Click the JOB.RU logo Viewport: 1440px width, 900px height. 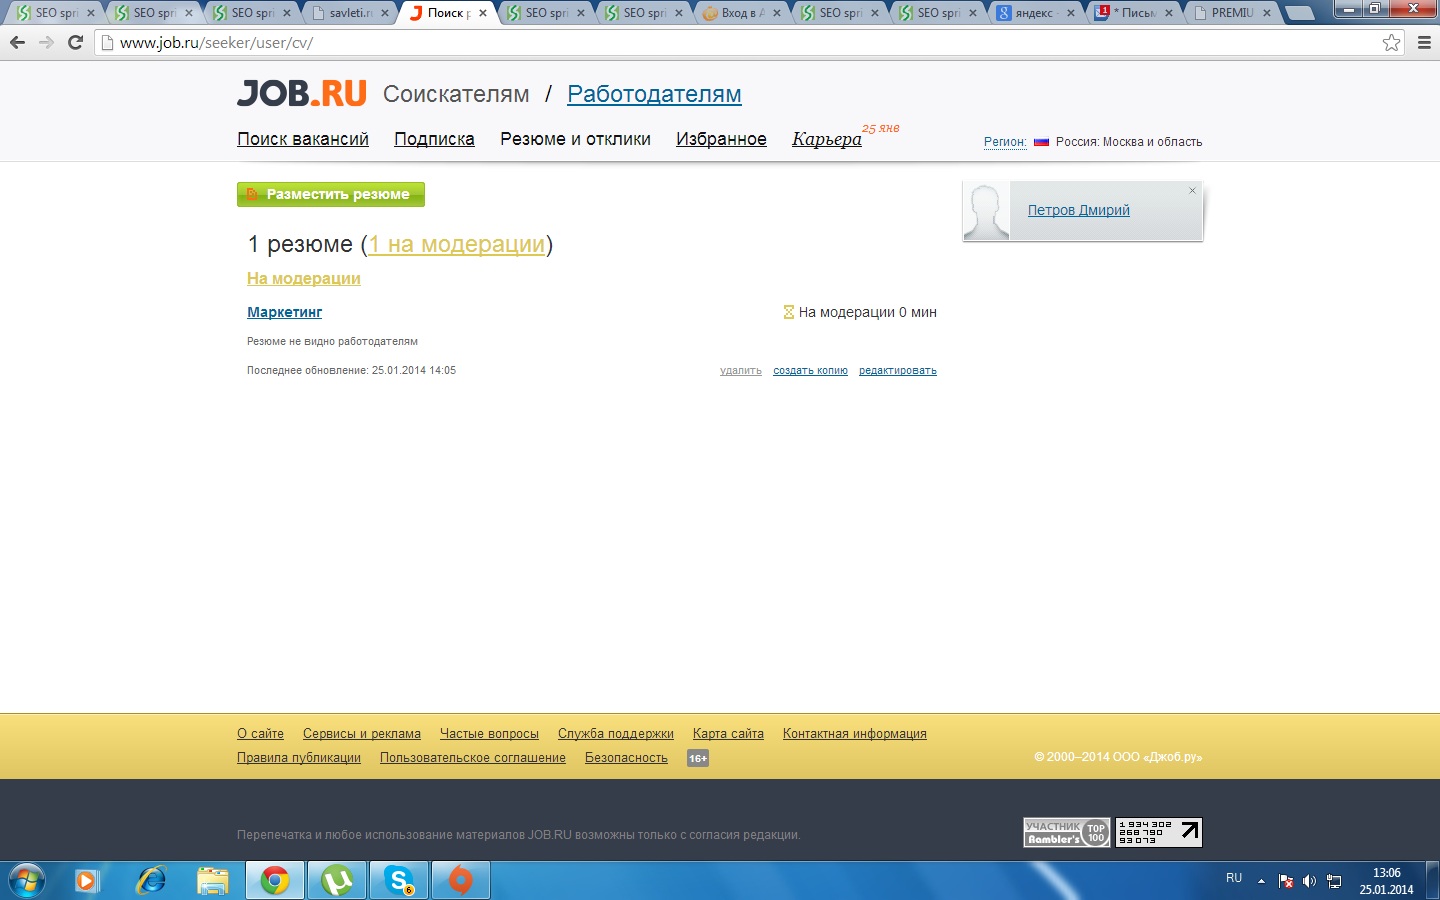(302, 93)
